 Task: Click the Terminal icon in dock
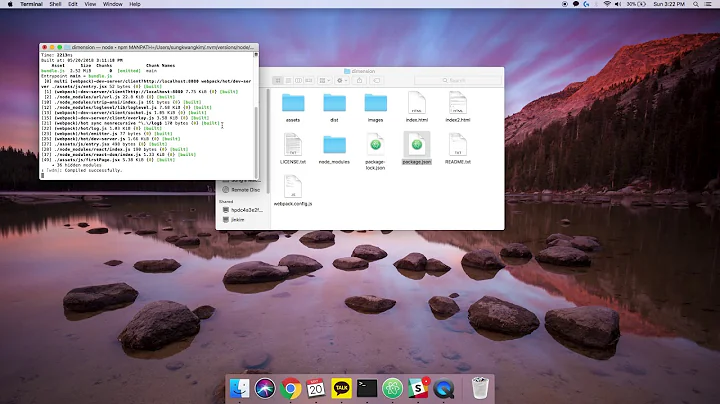[367, 386]
